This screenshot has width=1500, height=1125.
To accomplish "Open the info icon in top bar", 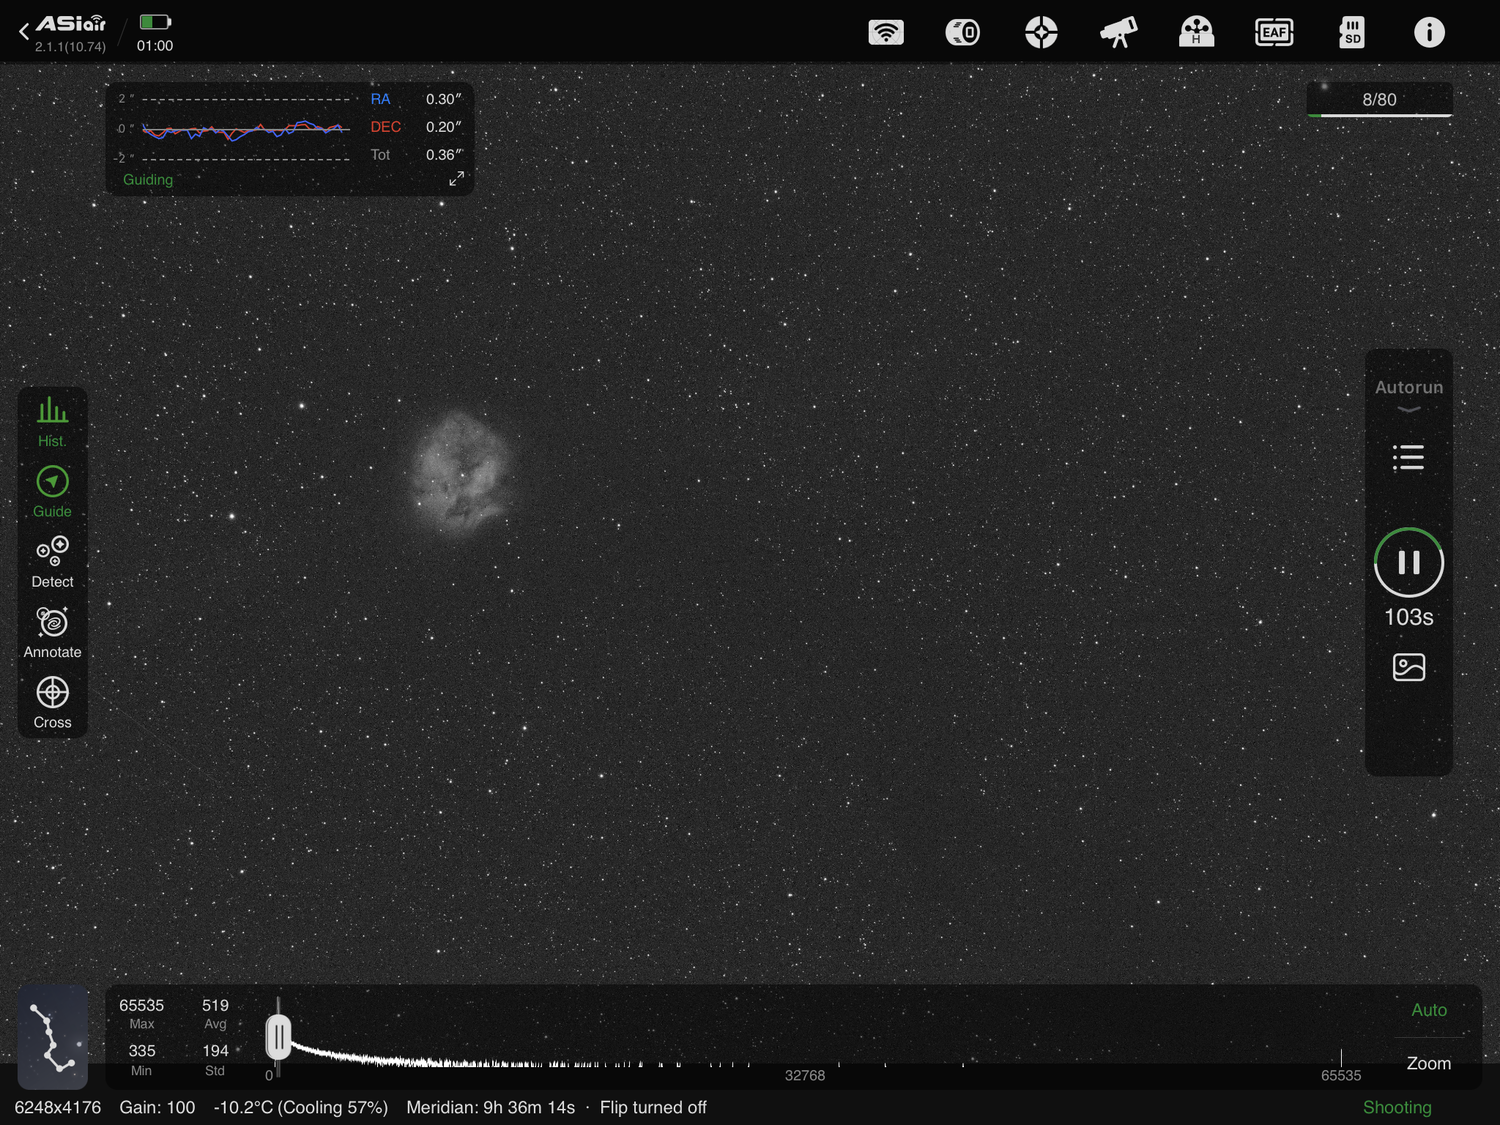I will (1429, 32).
